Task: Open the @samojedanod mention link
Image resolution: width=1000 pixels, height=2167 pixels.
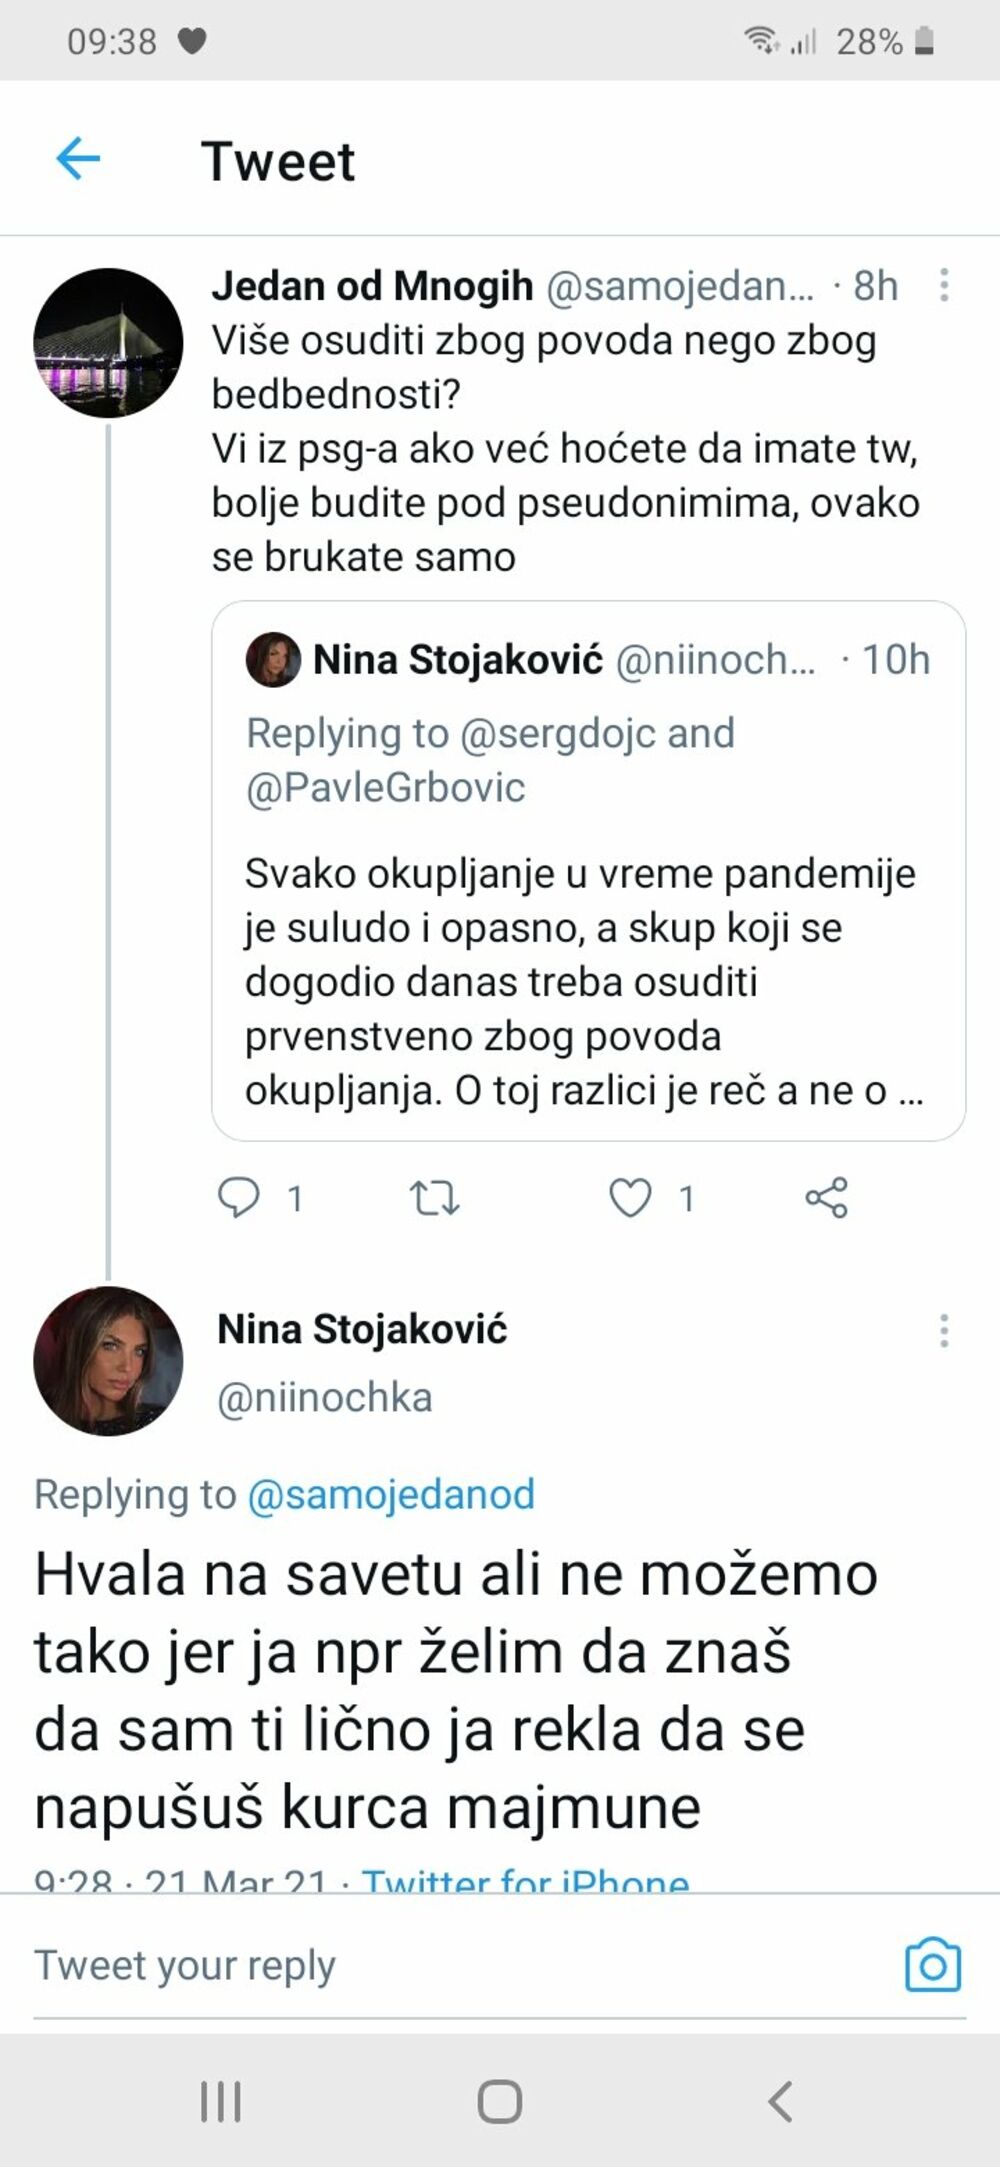Action: pyautogui.click(x=391, y=1494)
